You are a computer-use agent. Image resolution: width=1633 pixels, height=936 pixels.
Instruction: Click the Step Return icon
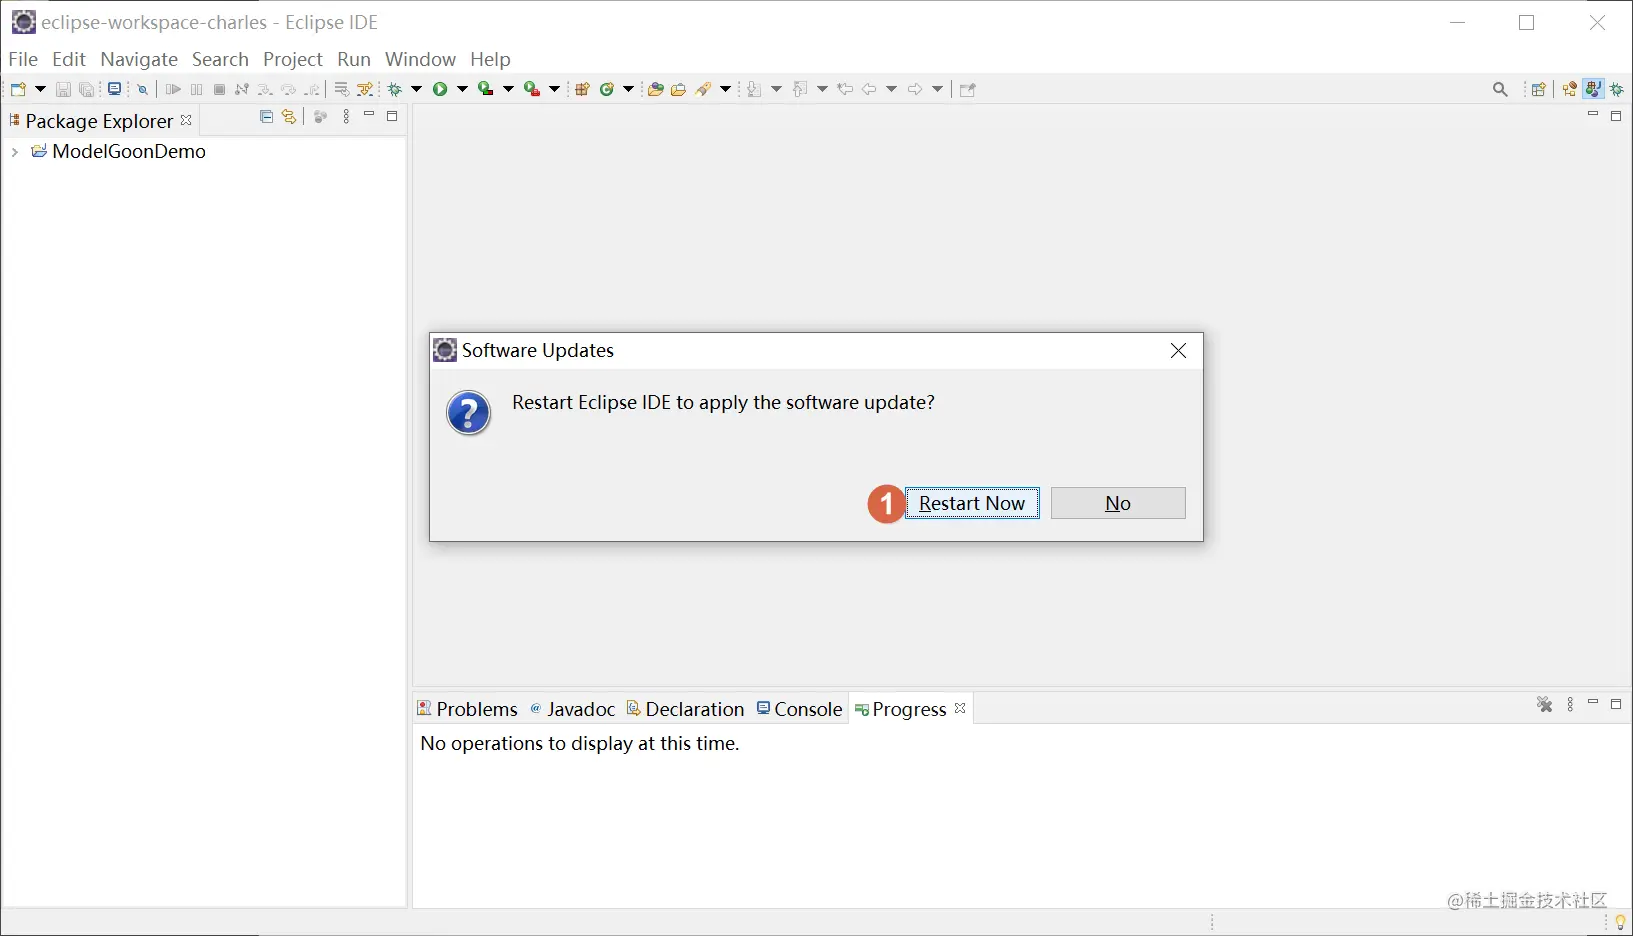(x=313, y=89)
